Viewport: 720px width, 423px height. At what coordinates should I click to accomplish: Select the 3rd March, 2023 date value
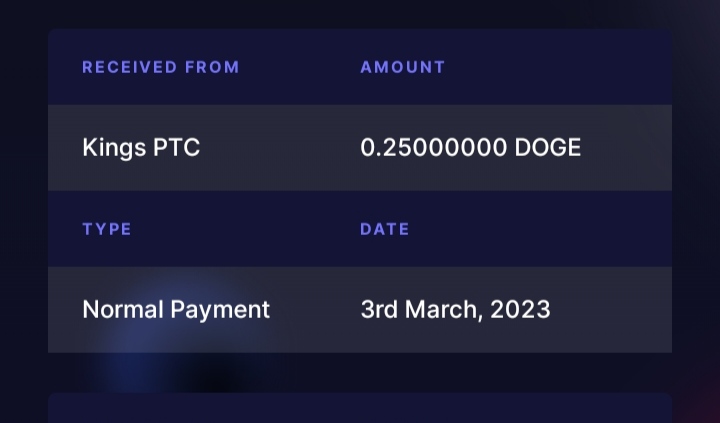456,310
